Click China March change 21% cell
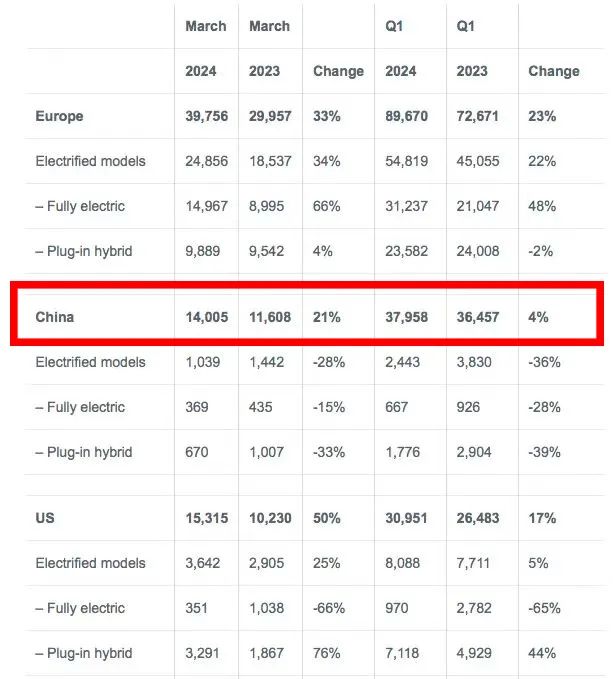Screen dimensions: 613x679 (327, 317)
